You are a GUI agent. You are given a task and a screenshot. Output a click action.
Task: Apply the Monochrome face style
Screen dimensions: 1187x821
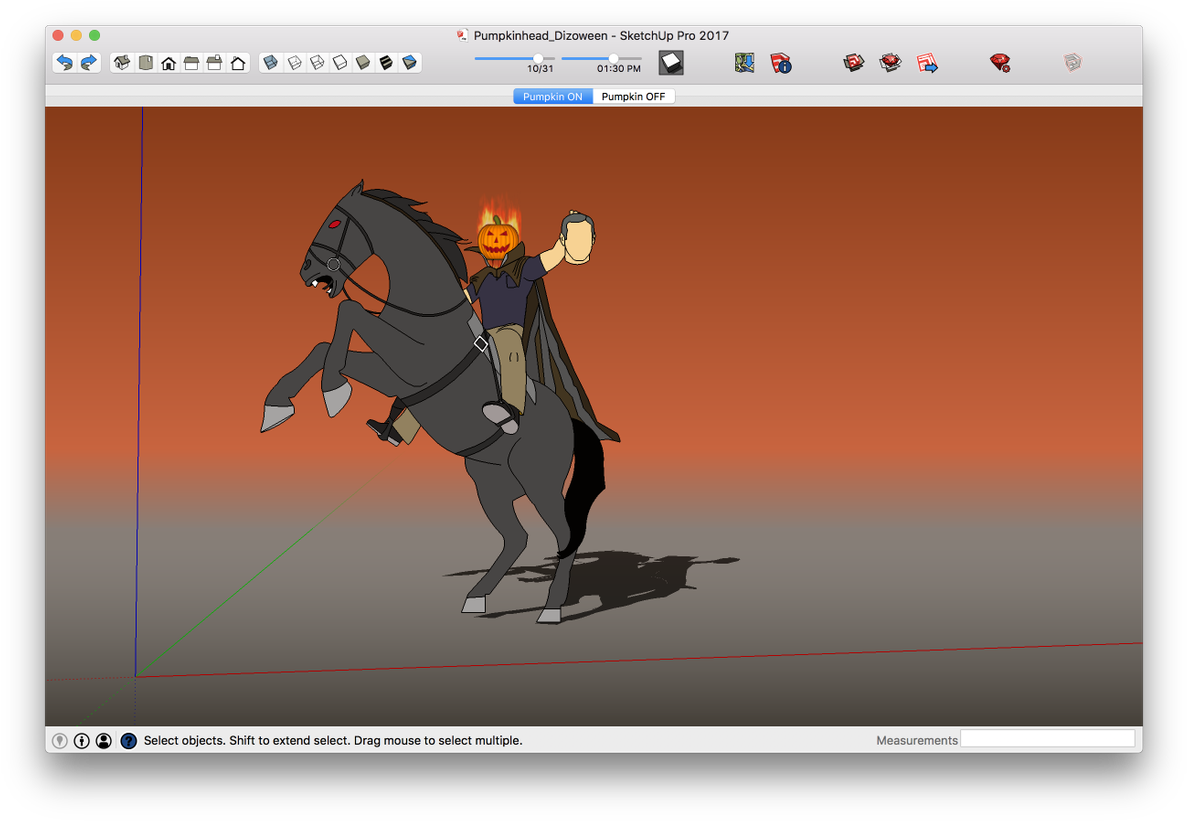coord(409,62)
